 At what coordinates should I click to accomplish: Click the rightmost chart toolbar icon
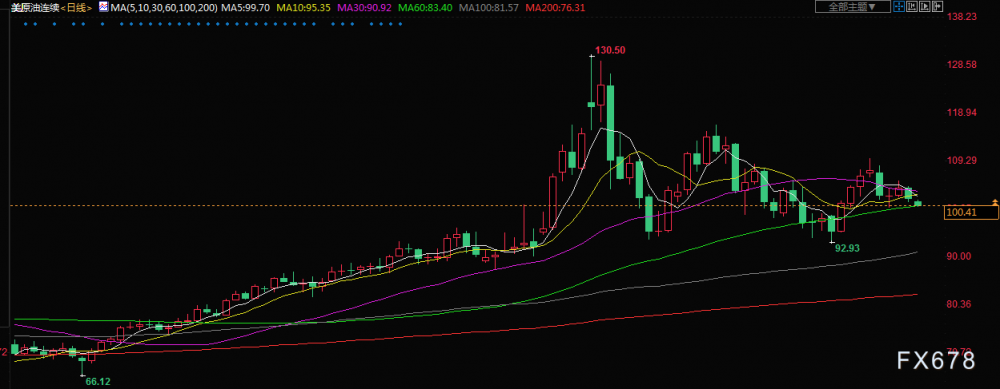938,7
